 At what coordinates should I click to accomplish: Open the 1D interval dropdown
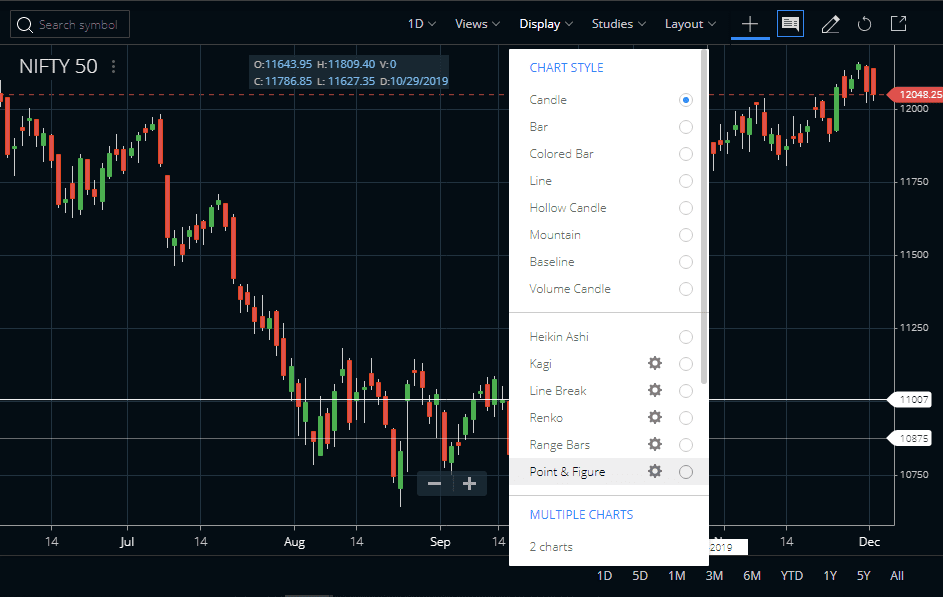pos(422,24)
